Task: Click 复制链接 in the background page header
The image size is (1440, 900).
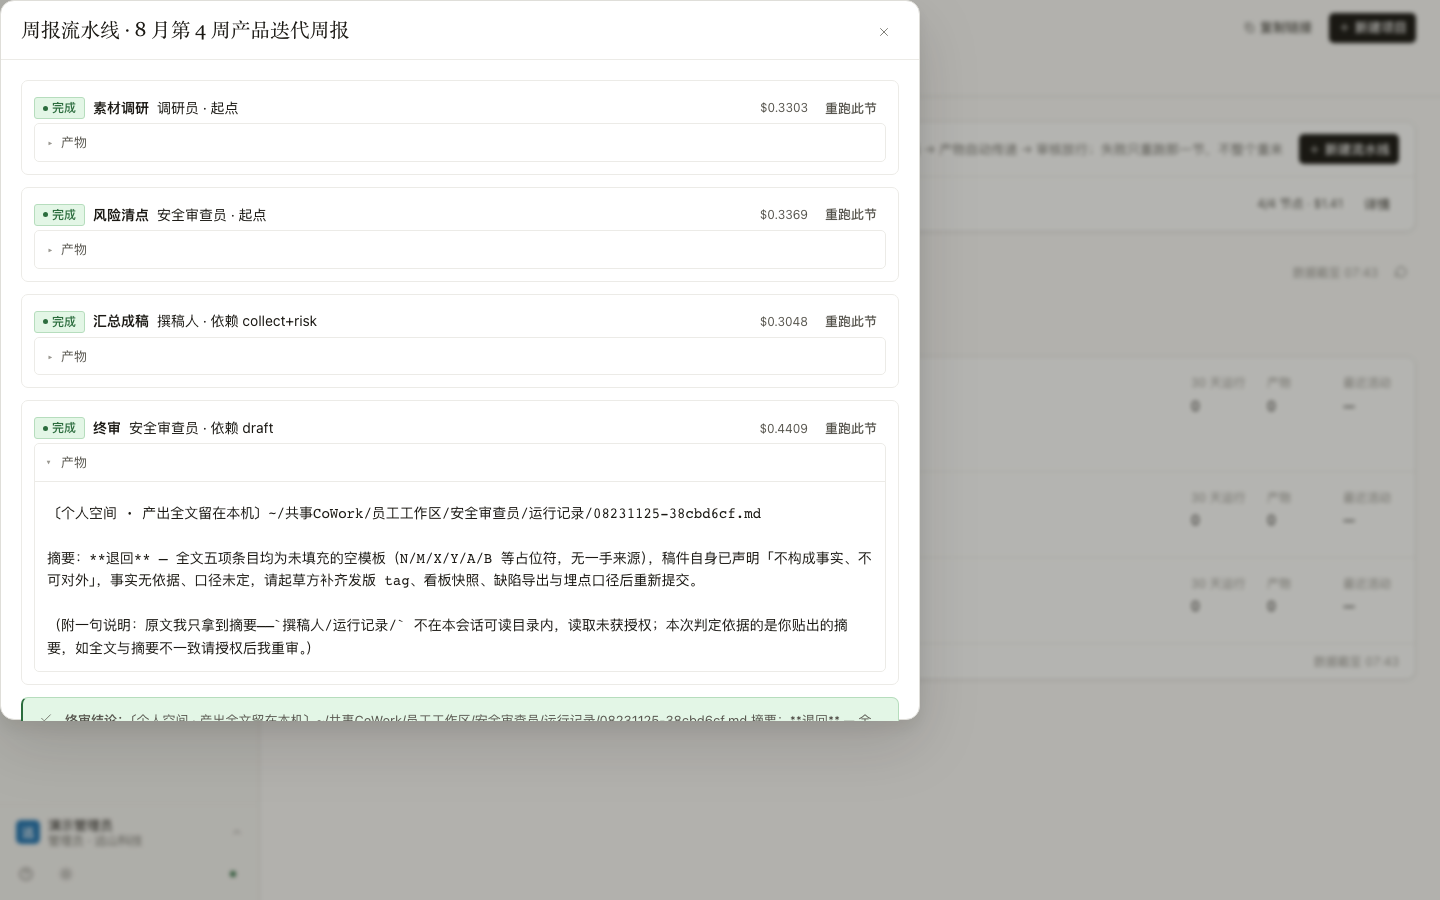Action: [x=1278, y=28]
